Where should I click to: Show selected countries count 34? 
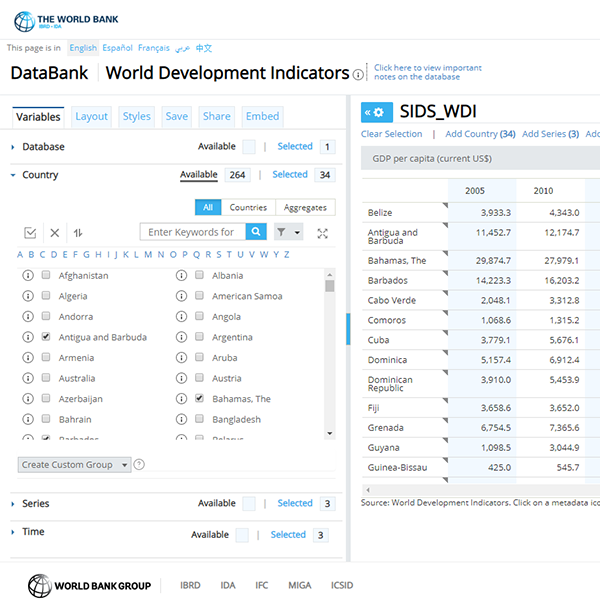pyautogui.click(x=325, y=175)
